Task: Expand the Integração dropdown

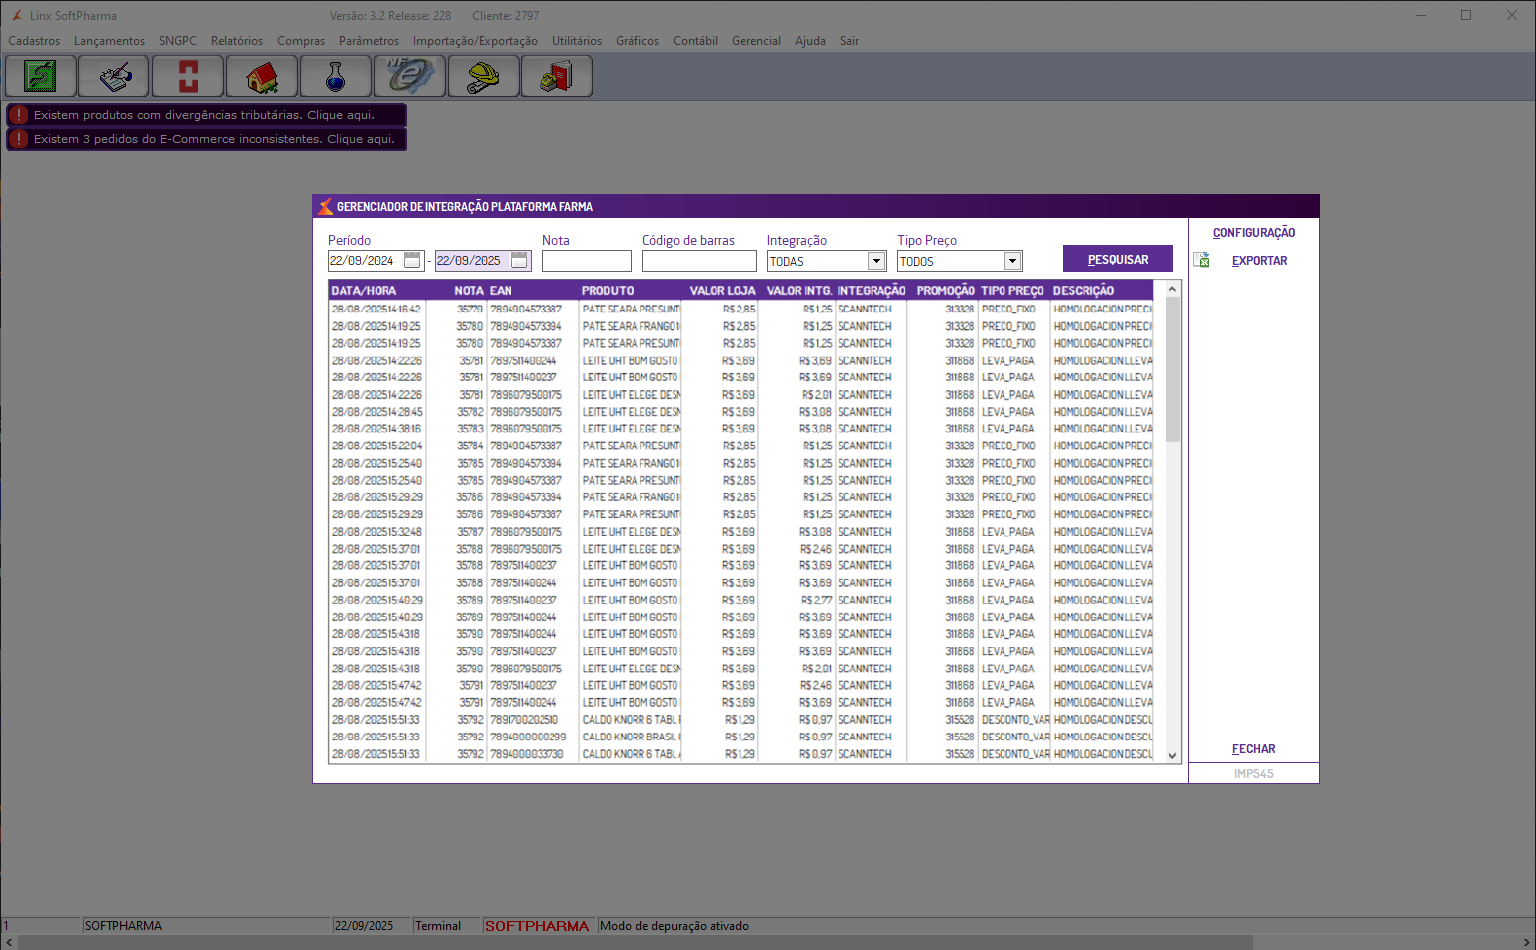Action: tap(876, 261)
